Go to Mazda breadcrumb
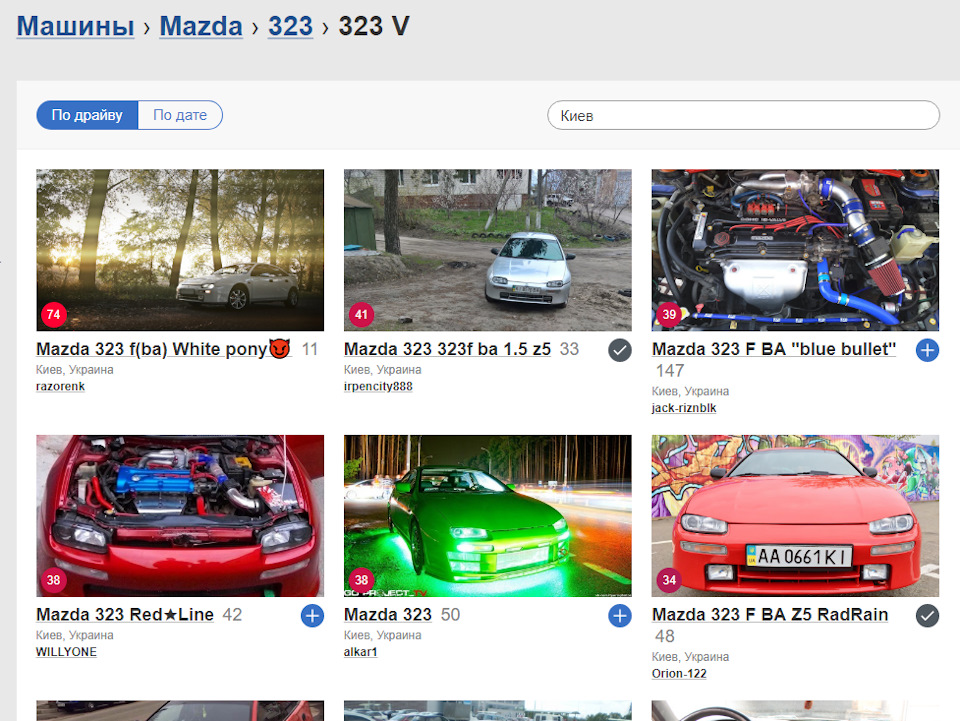This screenshot has height=721, width=960. click(201, 26)
